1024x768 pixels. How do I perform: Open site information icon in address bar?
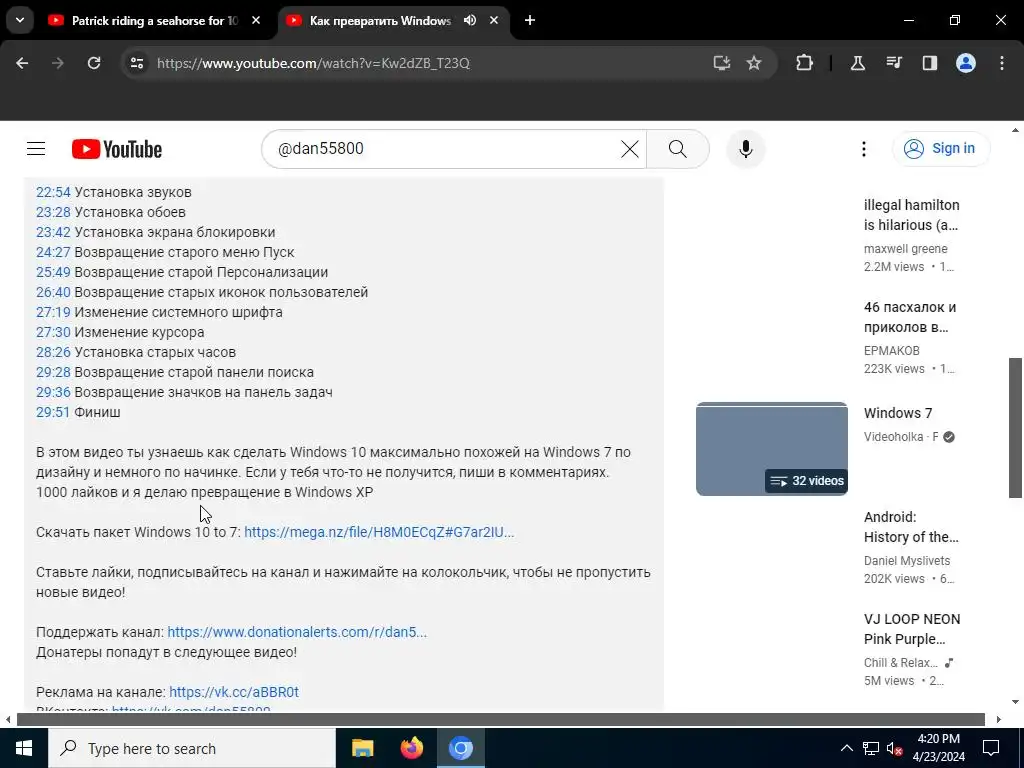(137, 63)
